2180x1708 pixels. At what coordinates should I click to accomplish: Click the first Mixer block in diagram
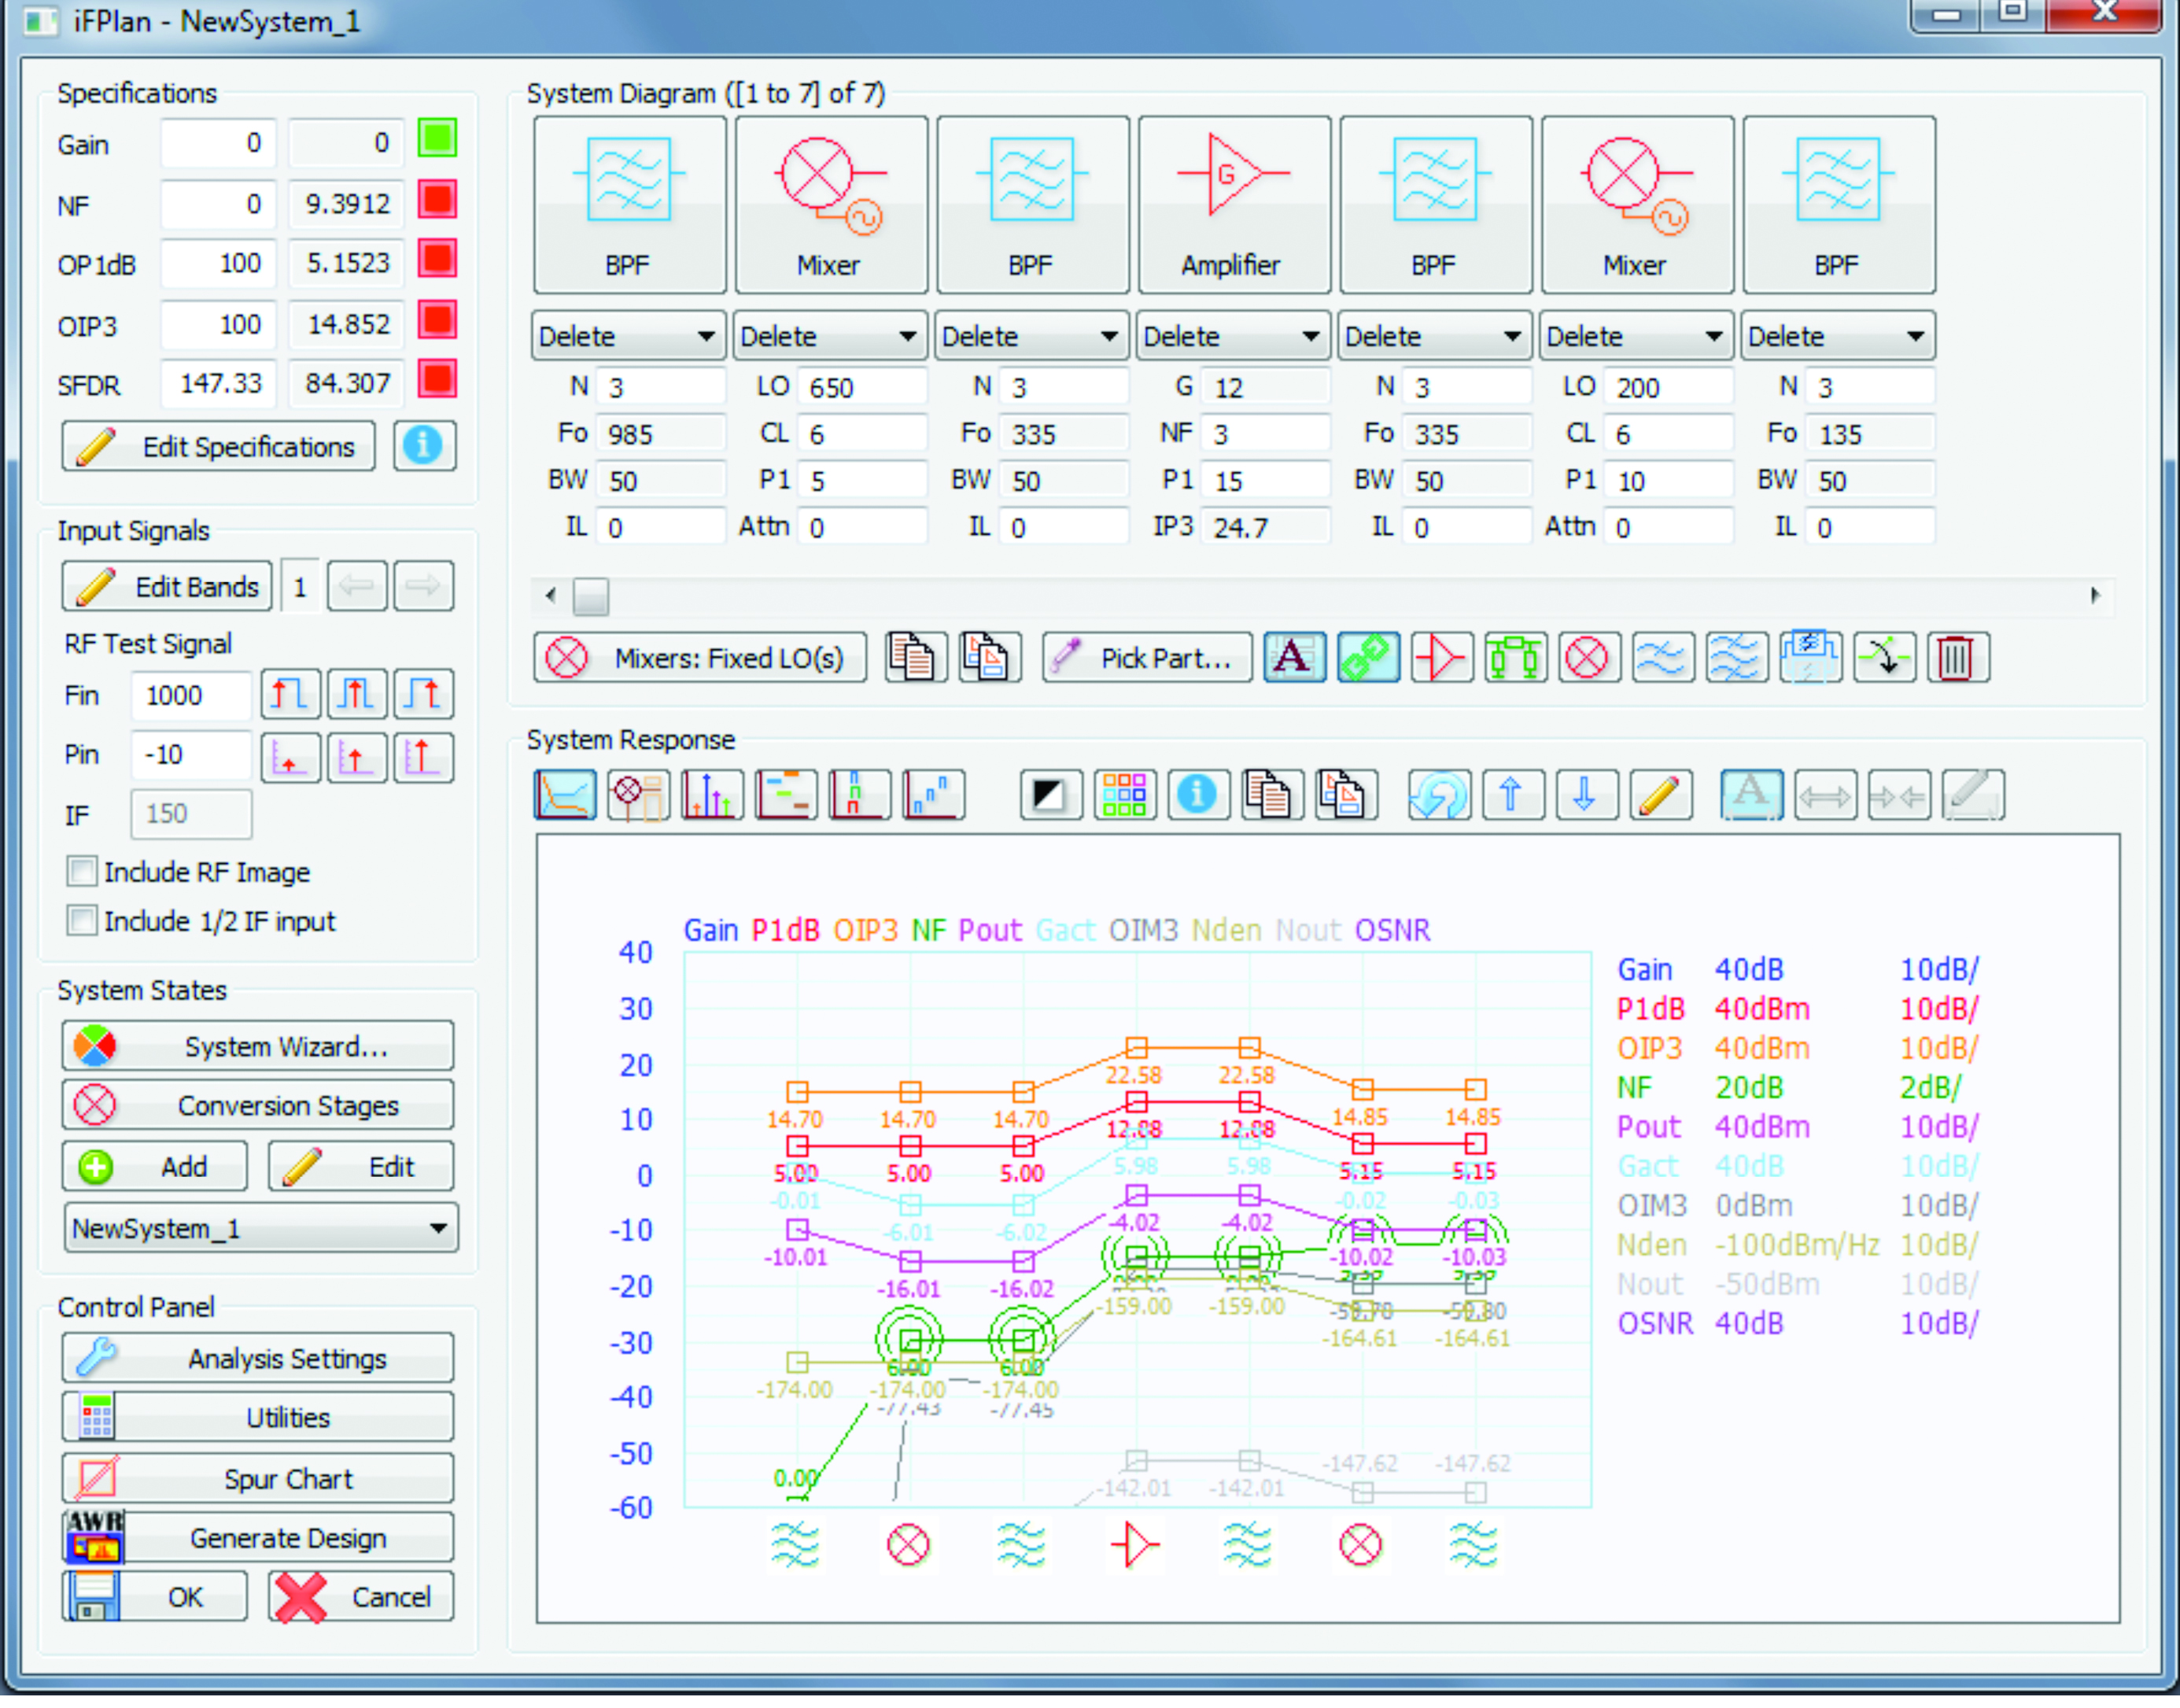point(830,205)
